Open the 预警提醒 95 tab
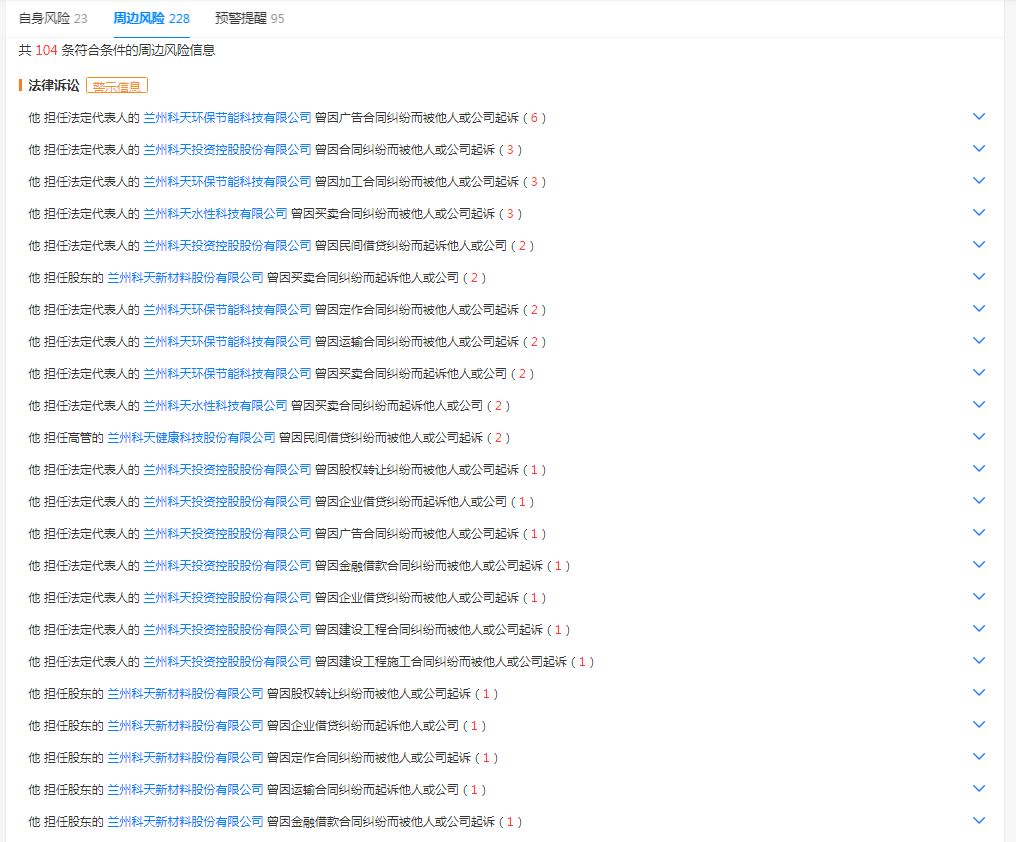The height and width of the screenshot is (842, 1016). click(x=249, y=18)
